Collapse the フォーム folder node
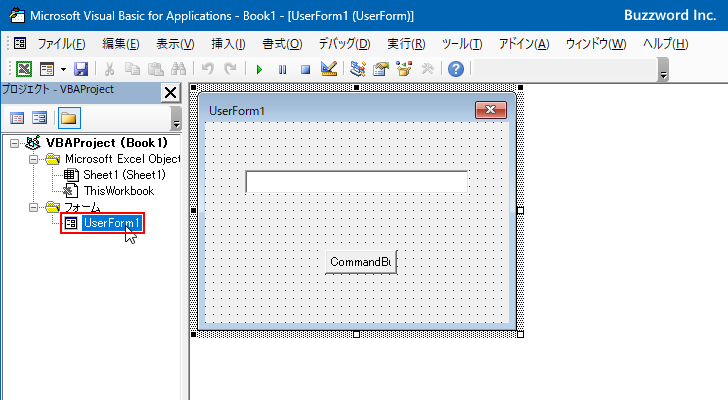 point(33,207)
